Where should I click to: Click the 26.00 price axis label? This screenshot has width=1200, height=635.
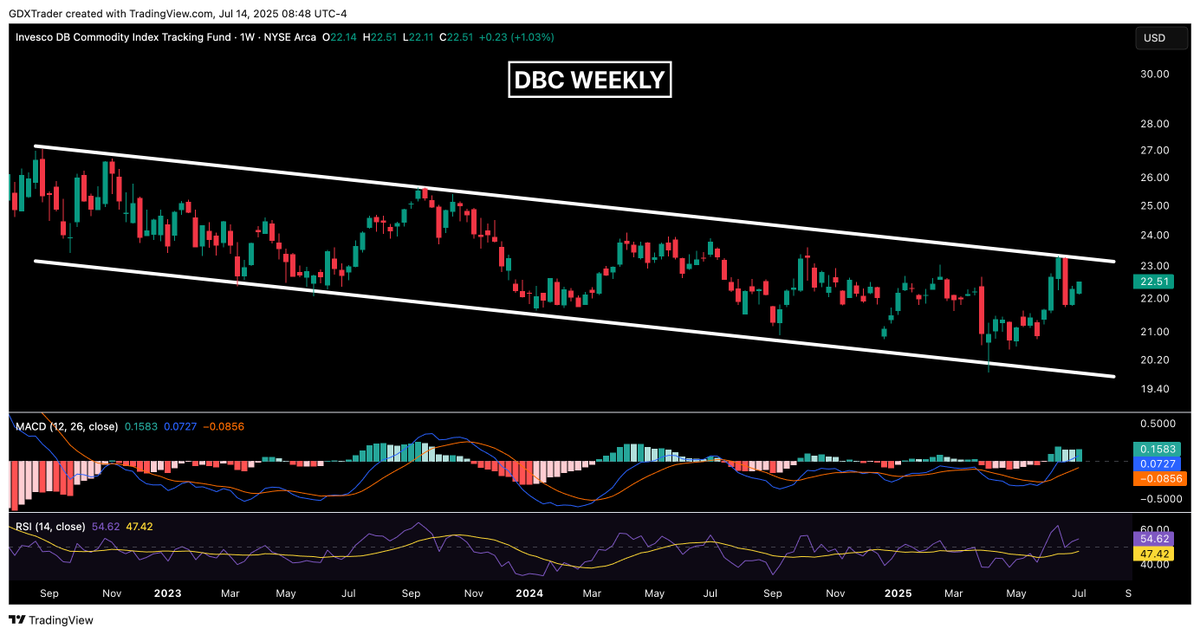coord(1155,177)
